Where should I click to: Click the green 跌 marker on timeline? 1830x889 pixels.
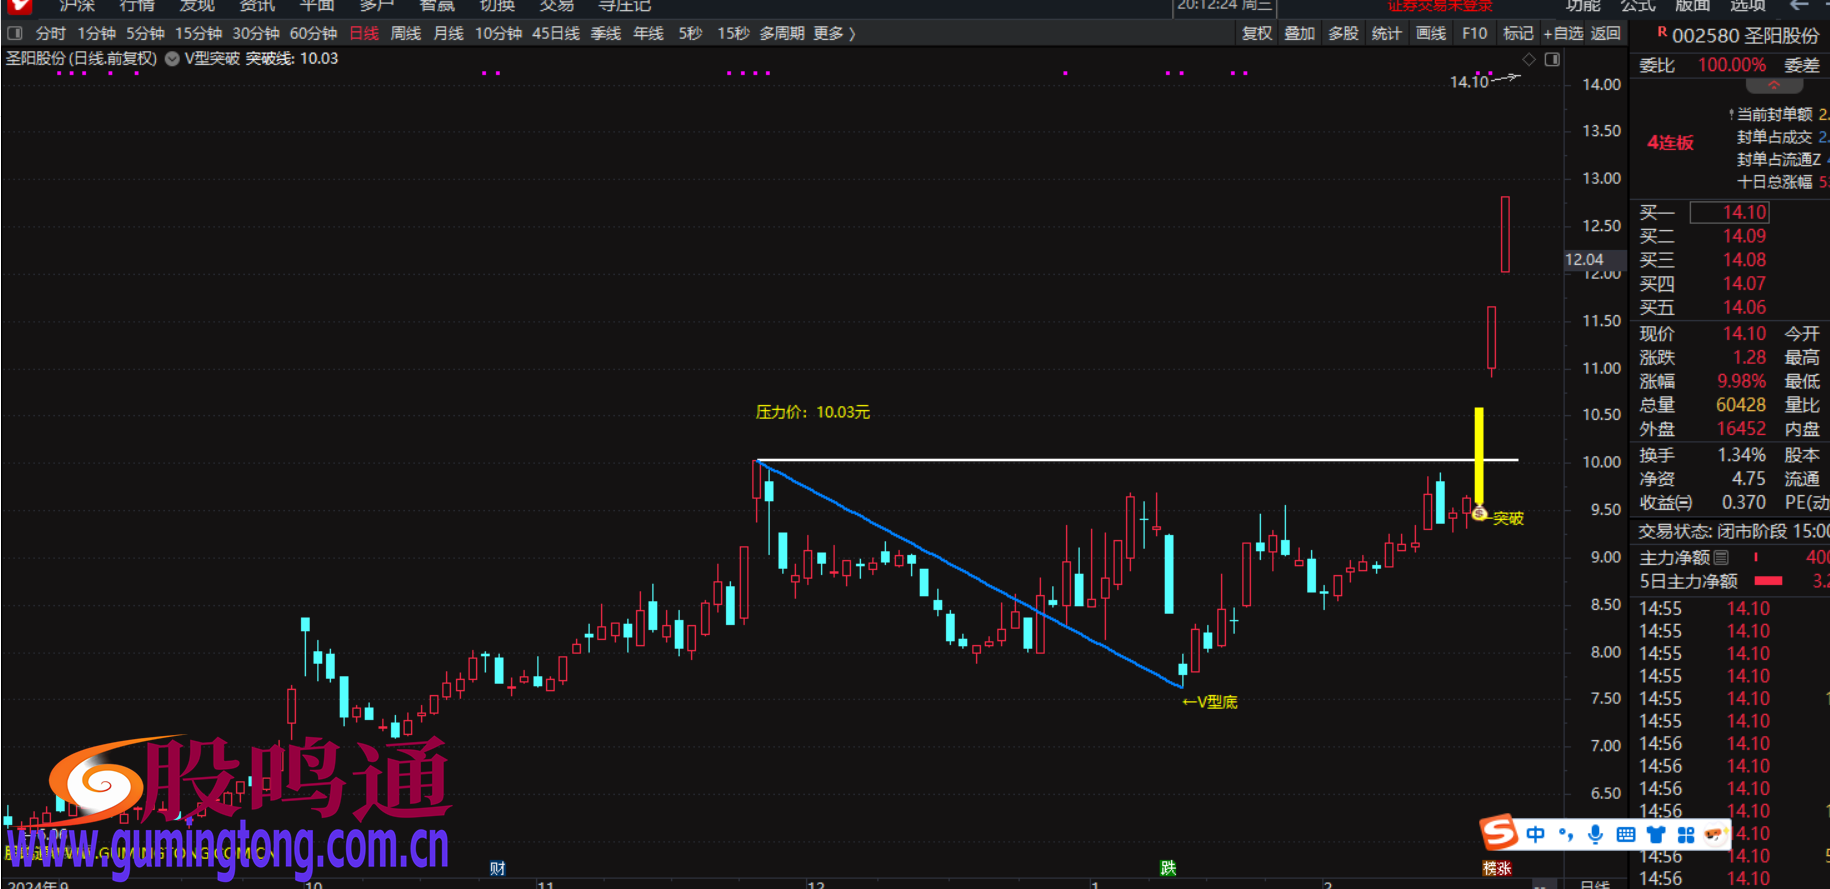[x=1168, y=868]
